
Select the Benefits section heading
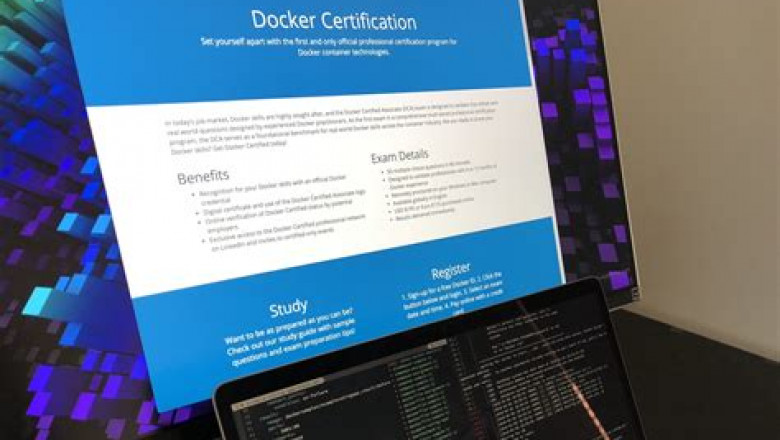[x=203, y=177]
